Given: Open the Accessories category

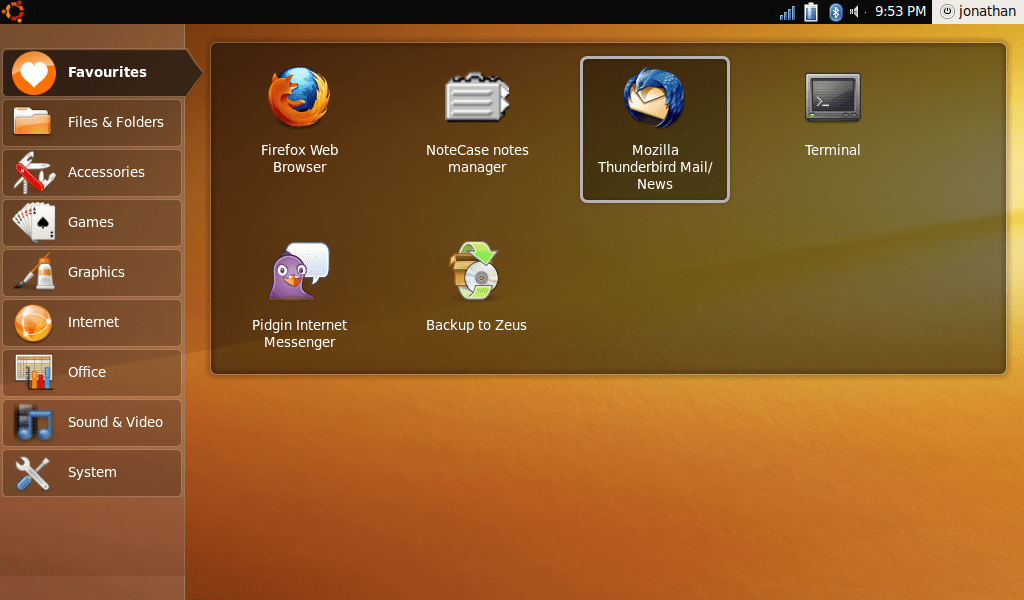Looking at the screenshot, I should pyautogui.click(x=92, y=172).
